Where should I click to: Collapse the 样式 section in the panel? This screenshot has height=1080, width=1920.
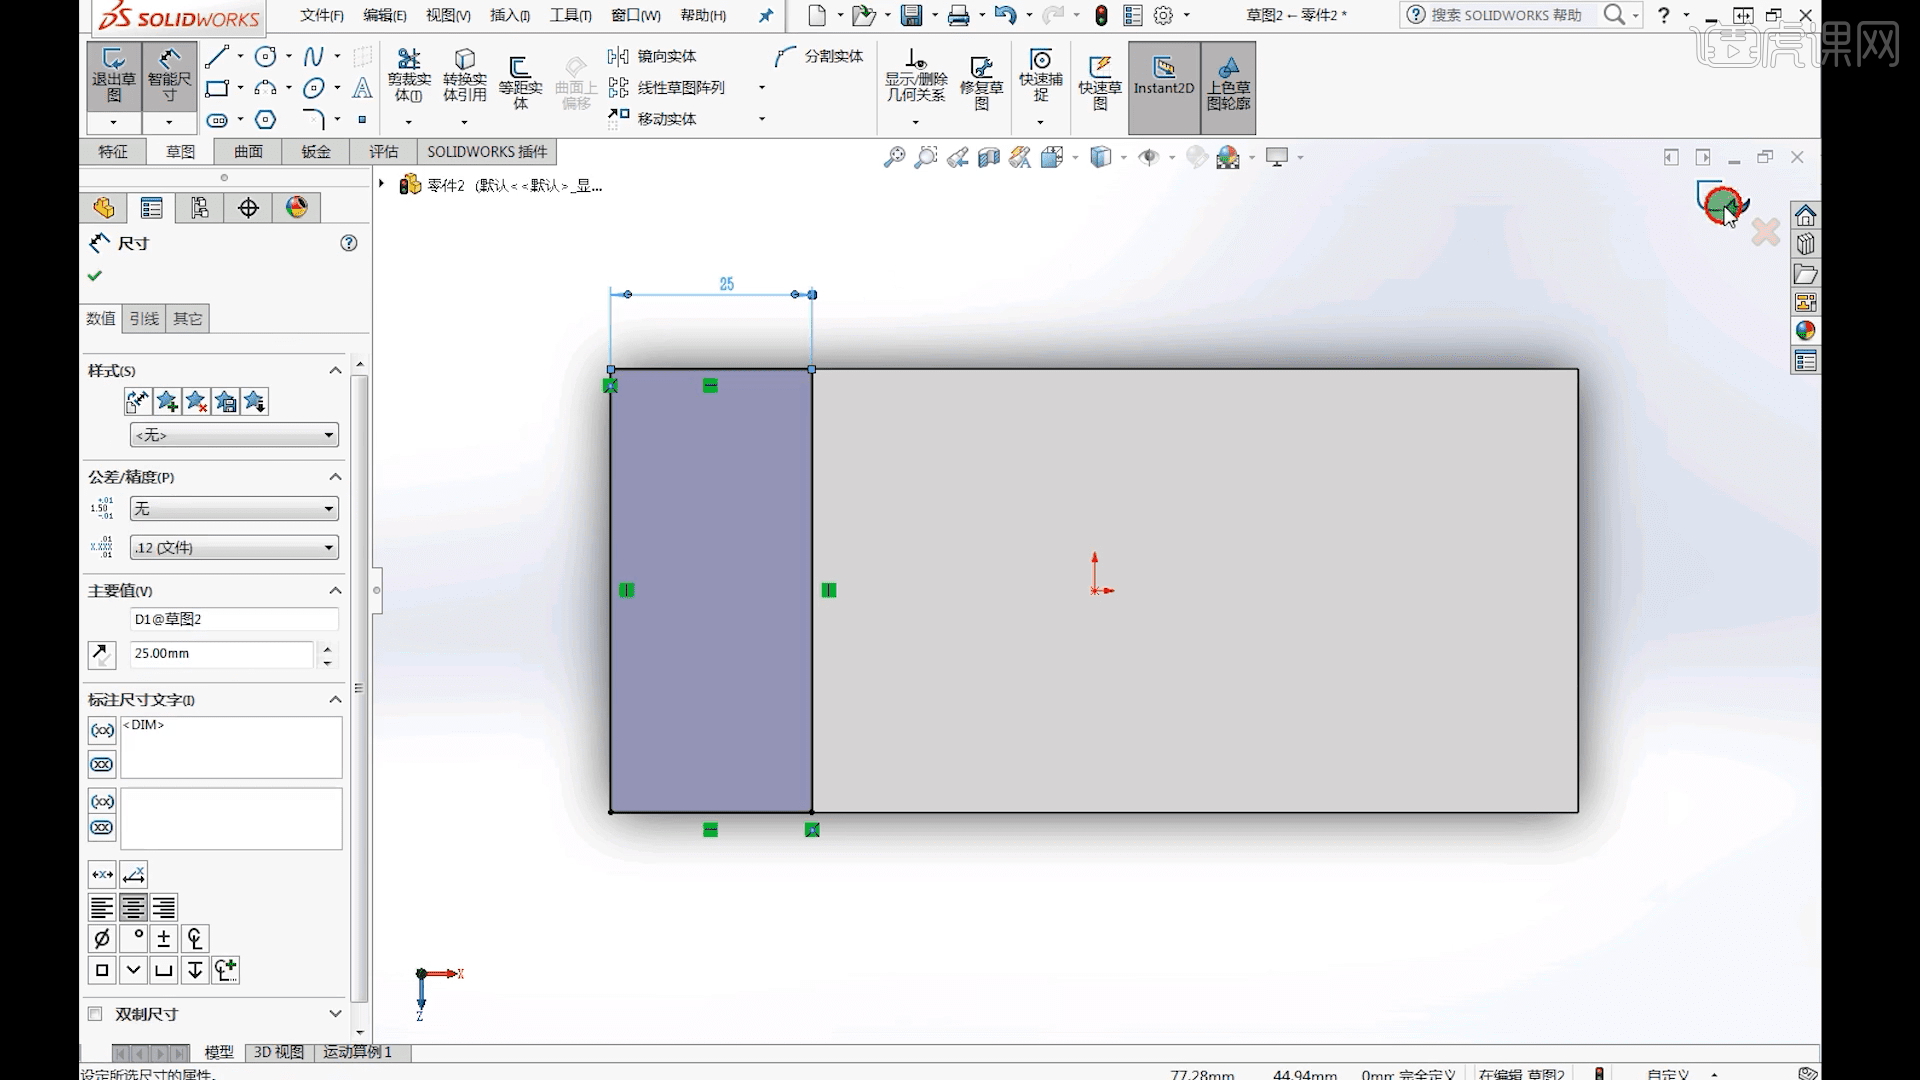[336, 370]
